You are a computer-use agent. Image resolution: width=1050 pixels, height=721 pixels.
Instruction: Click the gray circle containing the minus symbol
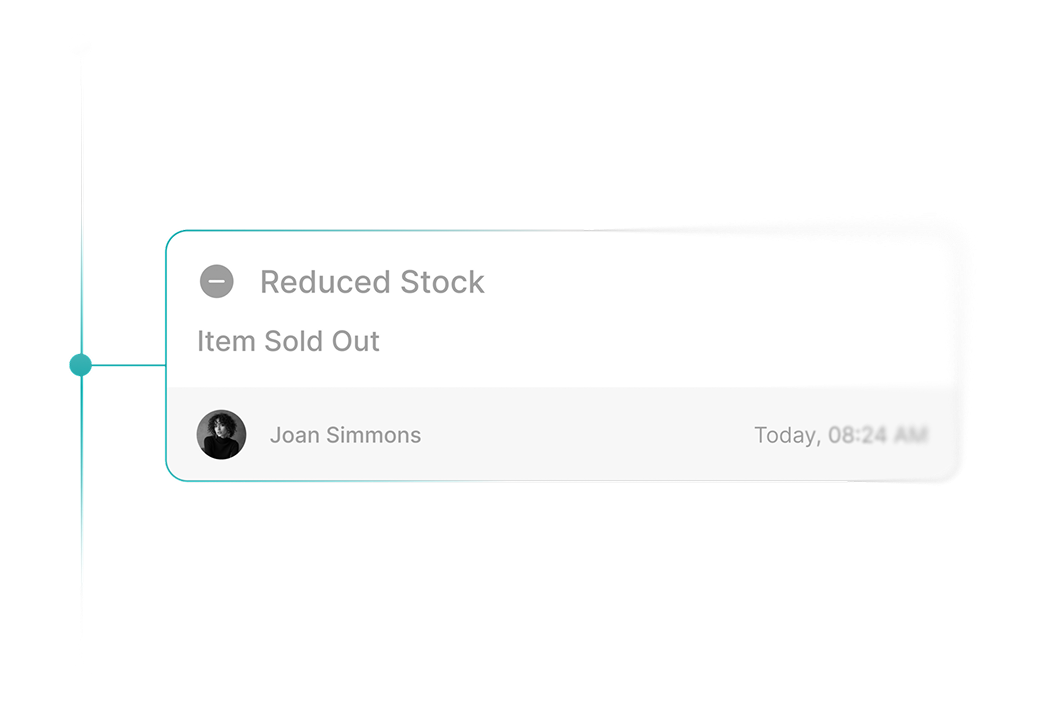point(216,281)
